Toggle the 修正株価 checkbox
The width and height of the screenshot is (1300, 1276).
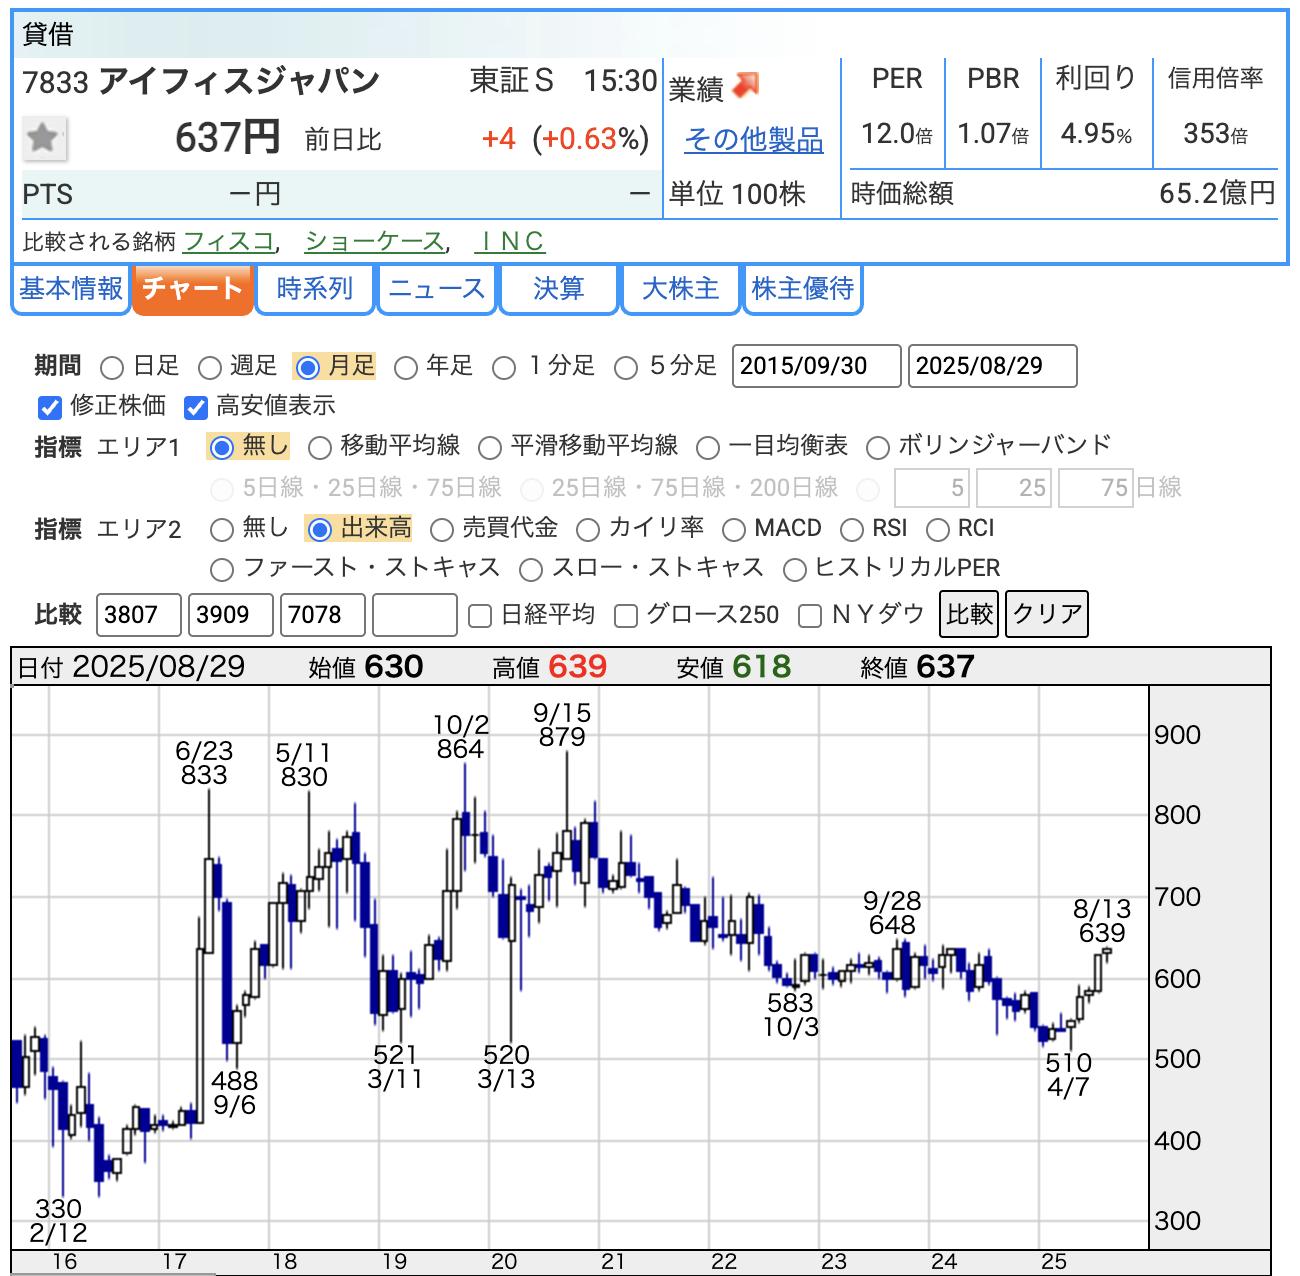[50, 407]
